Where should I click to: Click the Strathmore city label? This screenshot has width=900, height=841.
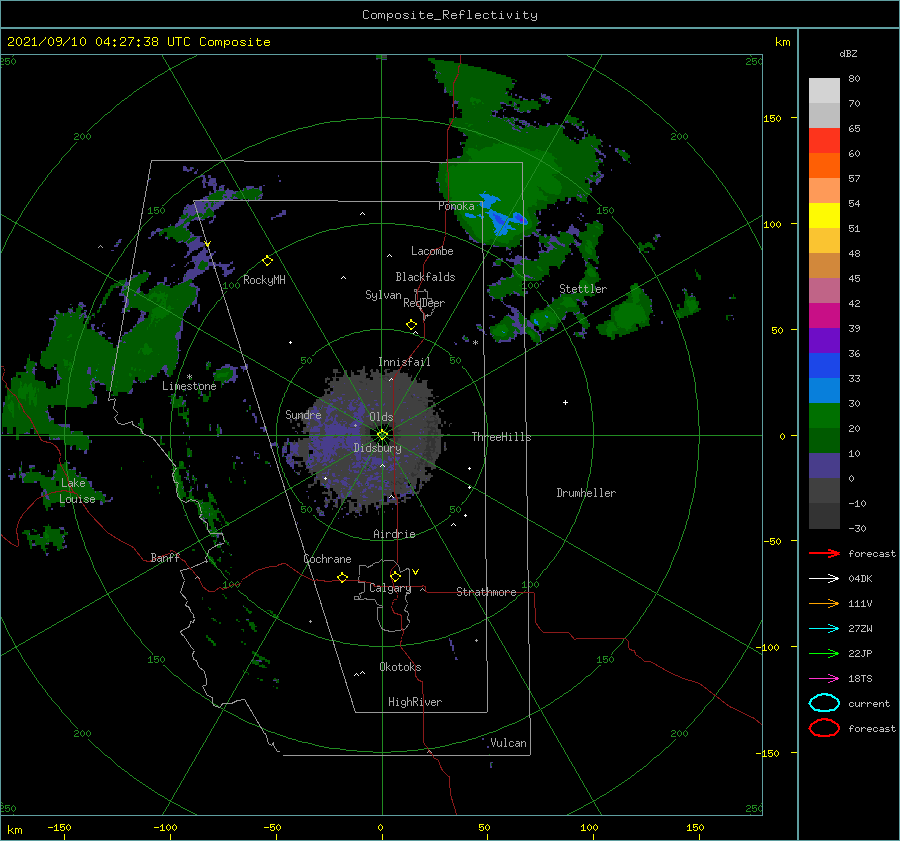(486, 592)
